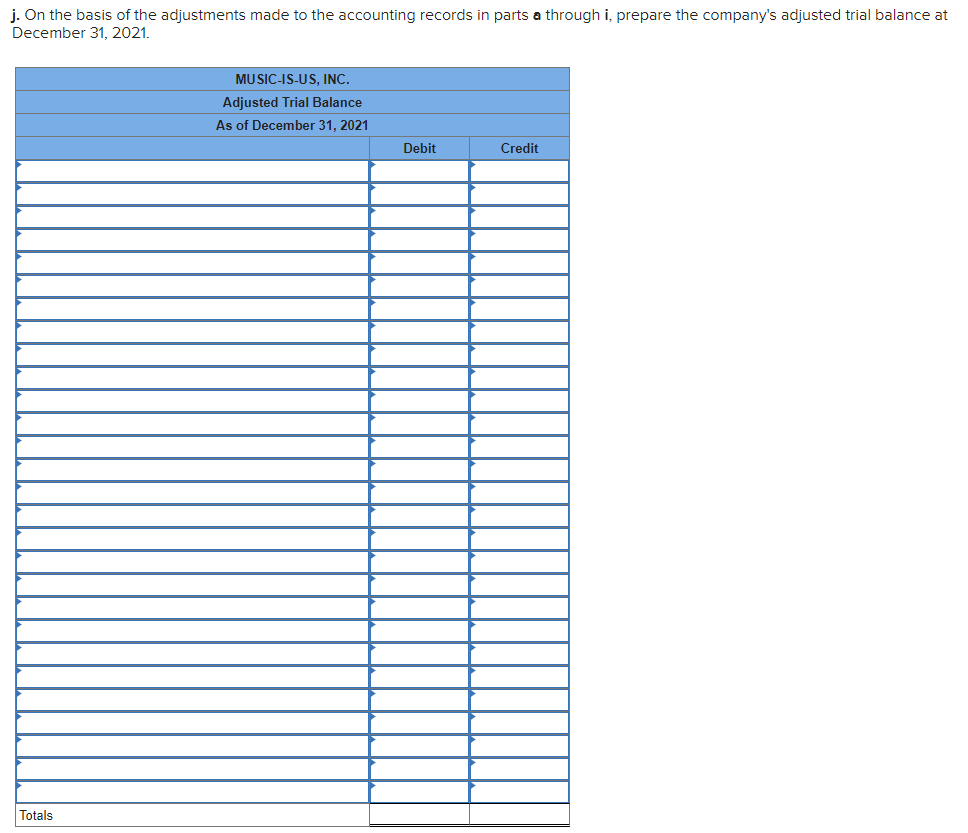The height and width of the screenshot is (833, 968).
Task: Select the Debit cell in second table row
Action: (420, 194)
